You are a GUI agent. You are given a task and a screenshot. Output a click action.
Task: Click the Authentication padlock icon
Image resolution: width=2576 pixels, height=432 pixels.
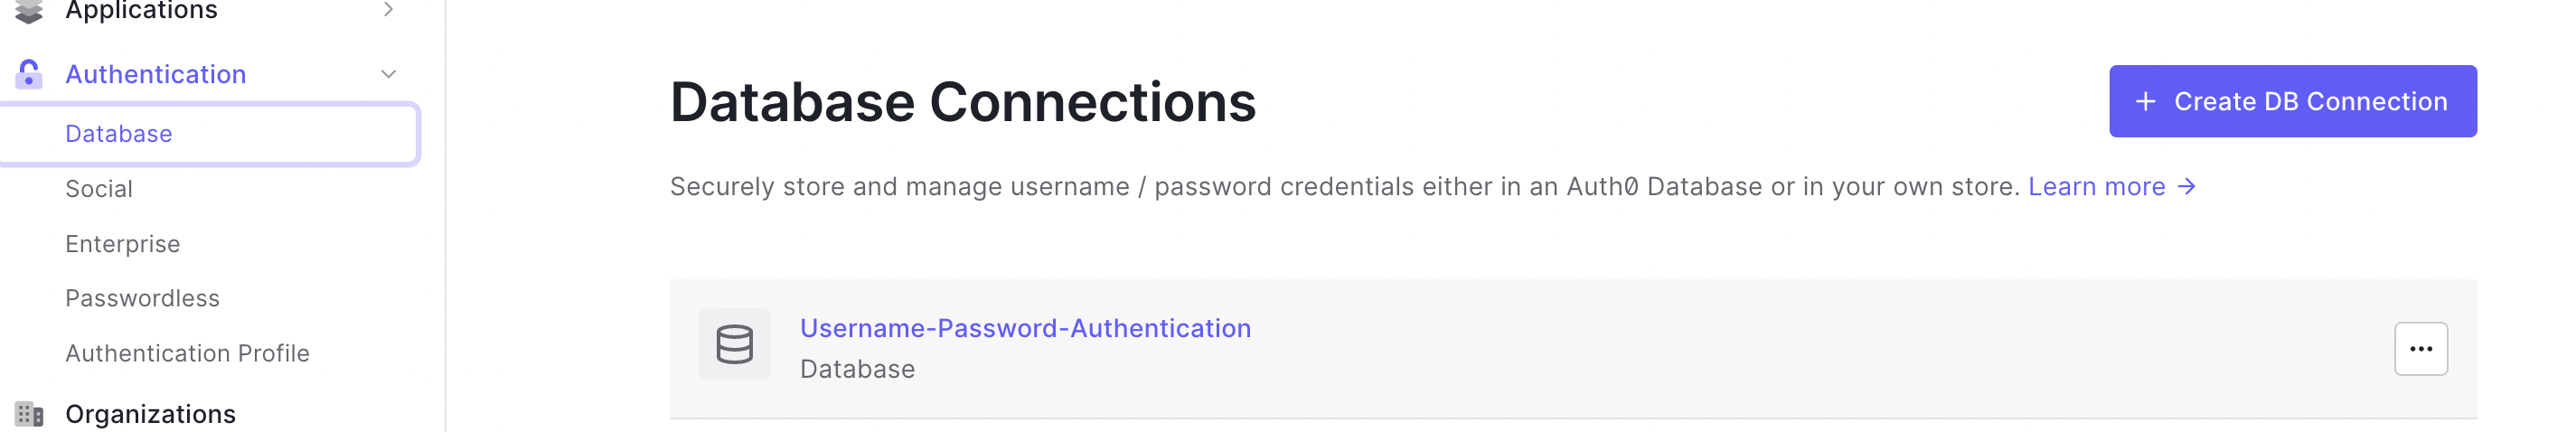pos(29,74)
